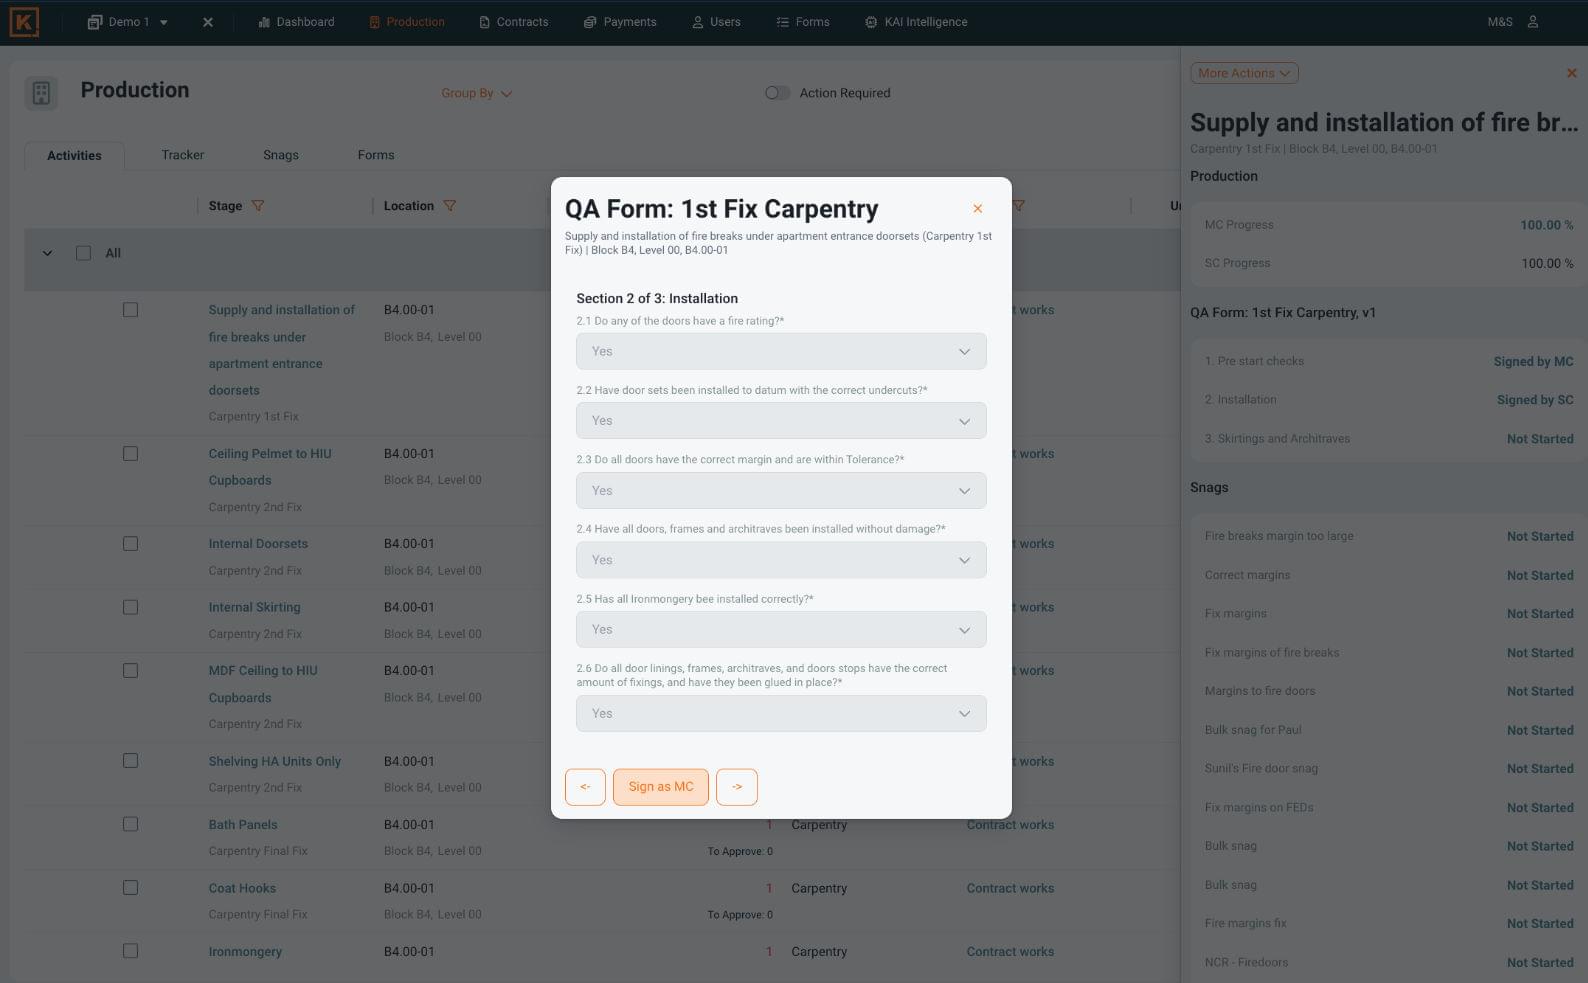Click the K logo icon in top bar
1588x983 pixels.
[x=24, y=22]
